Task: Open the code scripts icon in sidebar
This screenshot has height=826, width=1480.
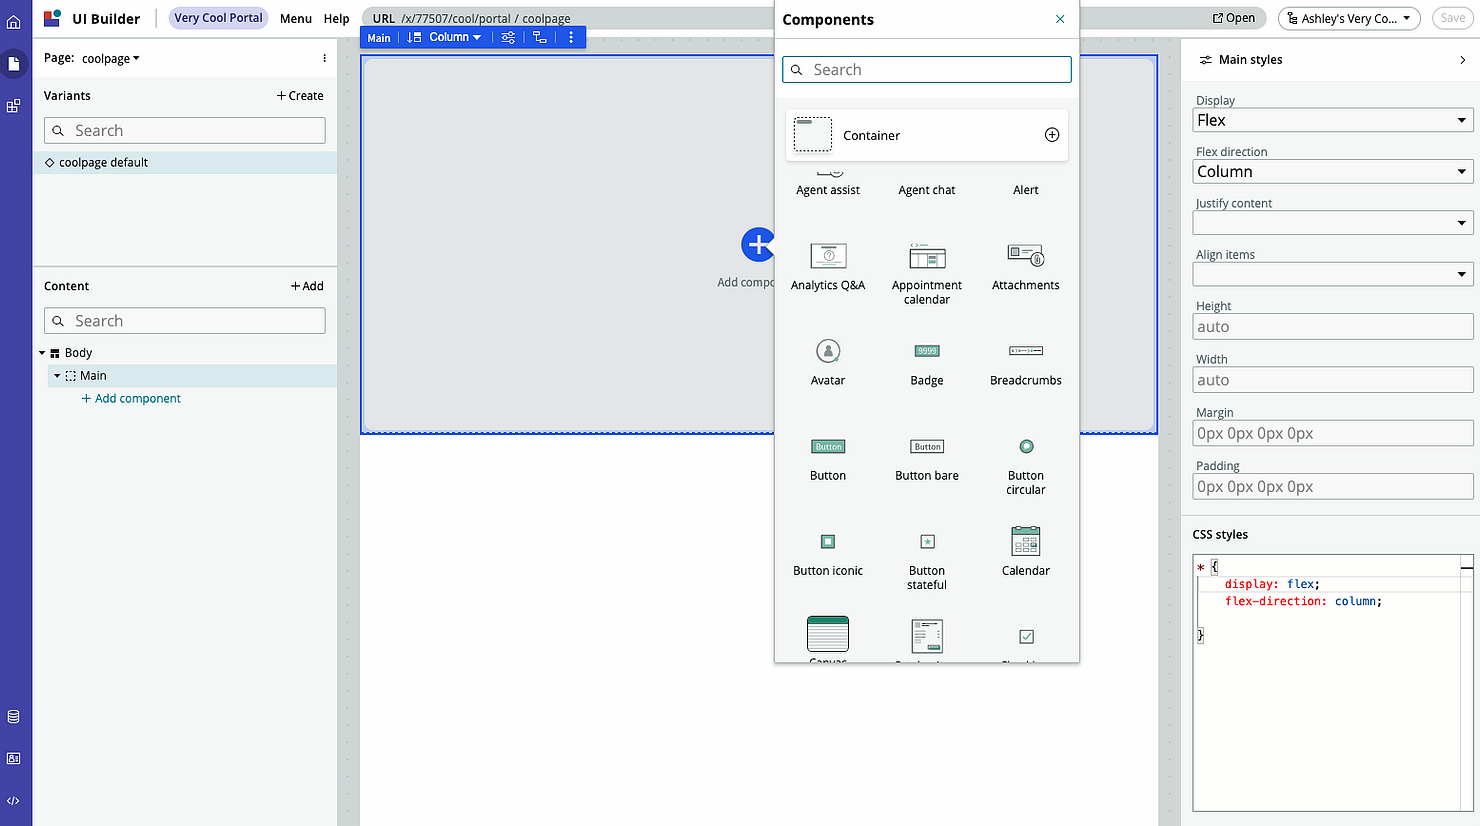Action: click(x=14, y=800)
